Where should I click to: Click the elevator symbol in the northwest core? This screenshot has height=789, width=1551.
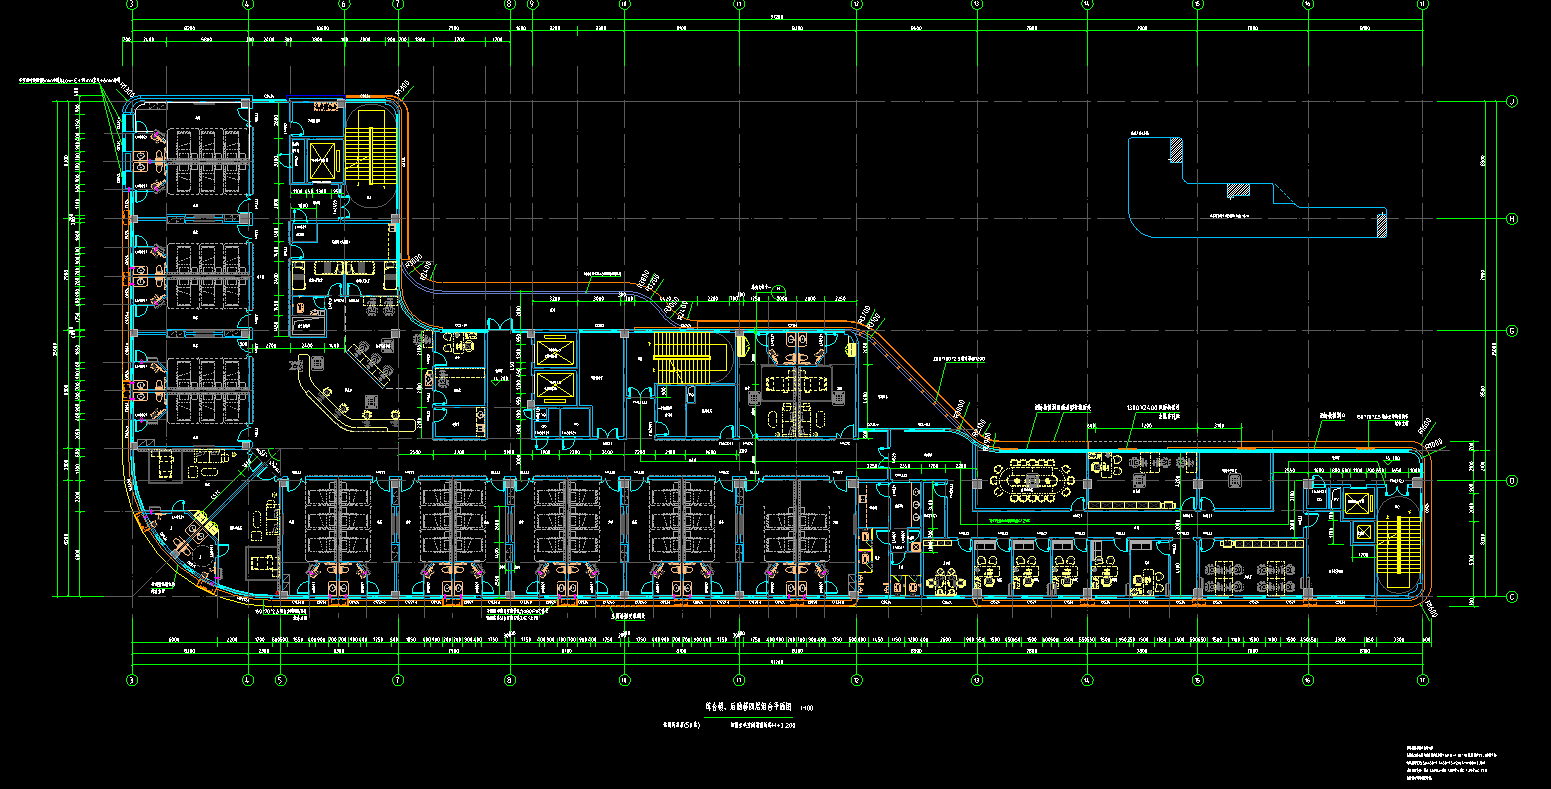click(321, 157)
